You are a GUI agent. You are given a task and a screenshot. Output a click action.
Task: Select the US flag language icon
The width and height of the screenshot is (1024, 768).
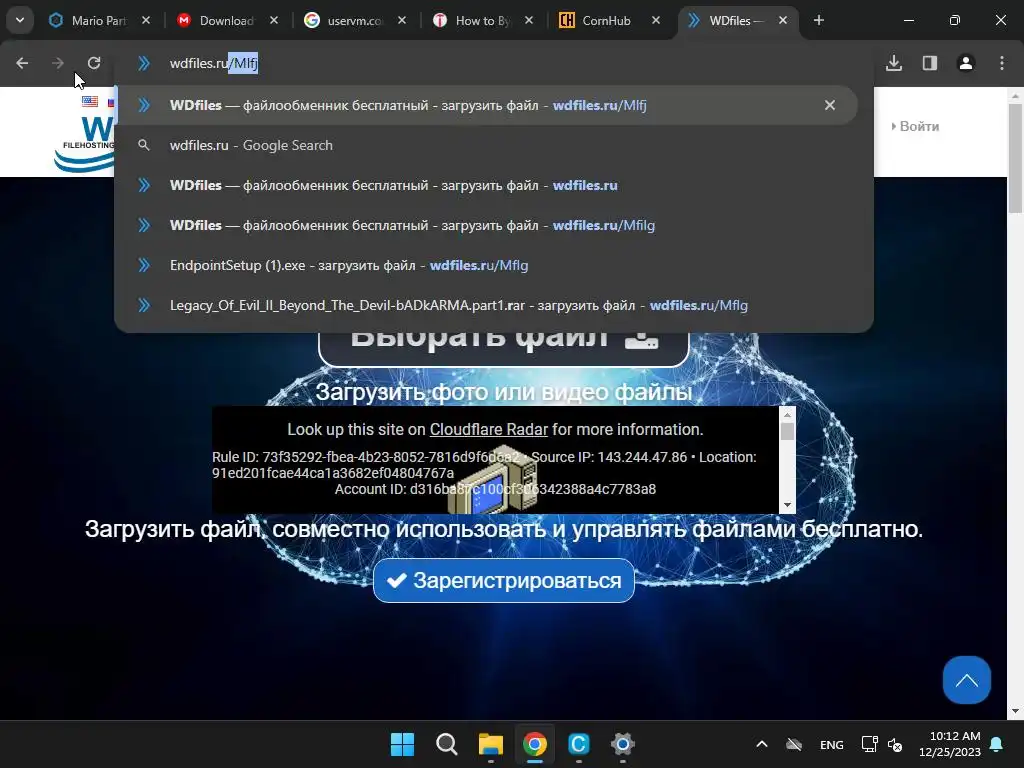[x=90, y=101]
